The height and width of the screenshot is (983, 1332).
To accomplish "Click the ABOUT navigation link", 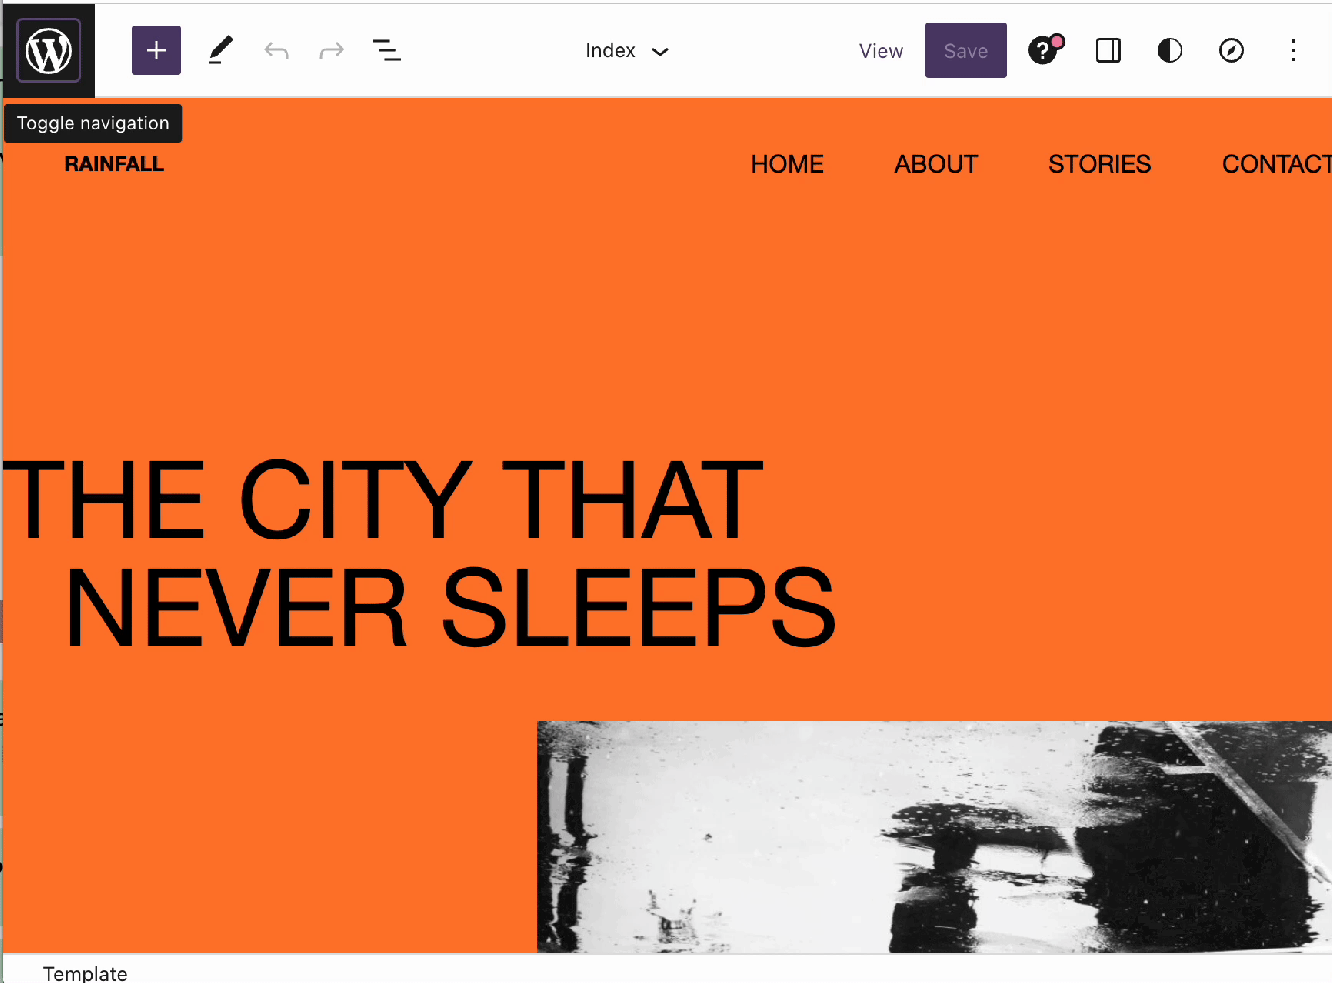I will [x=936, y=164].
